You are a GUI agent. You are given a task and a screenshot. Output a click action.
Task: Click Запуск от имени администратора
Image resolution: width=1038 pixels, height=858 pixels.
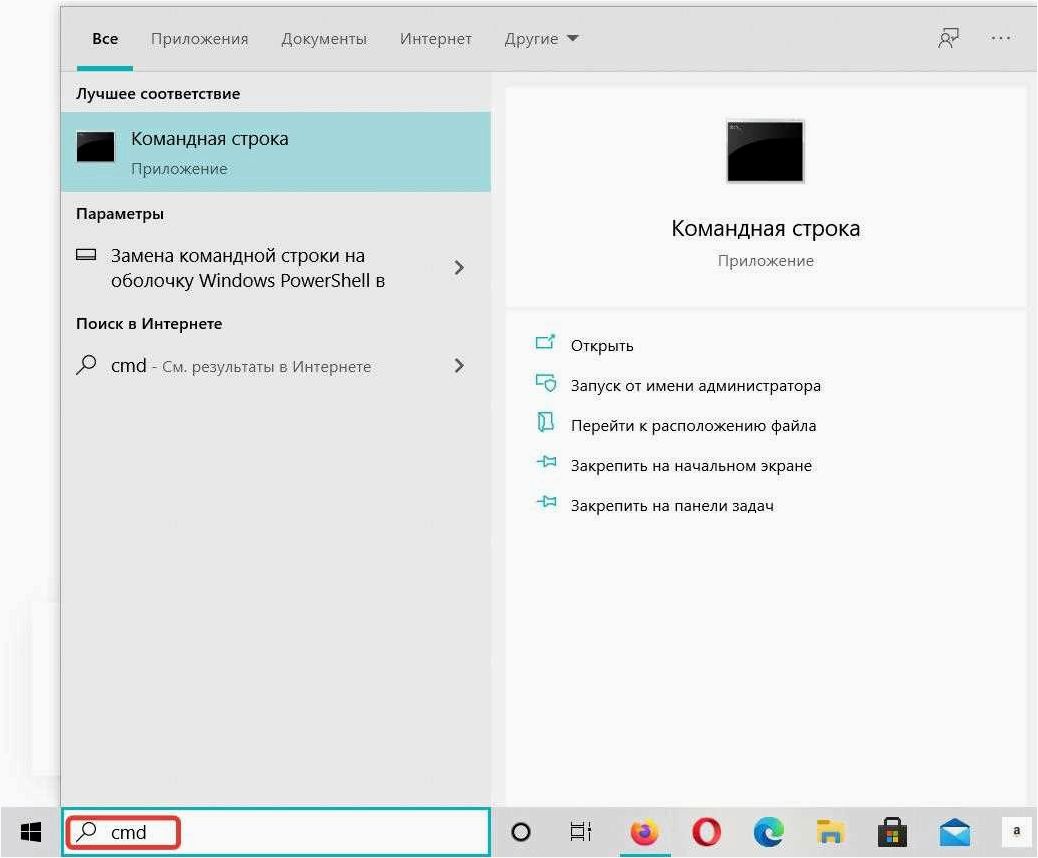(x=695, y=386)
